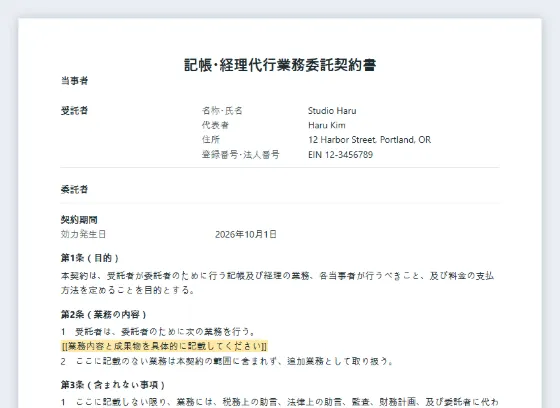560x408 pixels.
Task: Select the Studio Haru name value
Action: click(332, 111)
